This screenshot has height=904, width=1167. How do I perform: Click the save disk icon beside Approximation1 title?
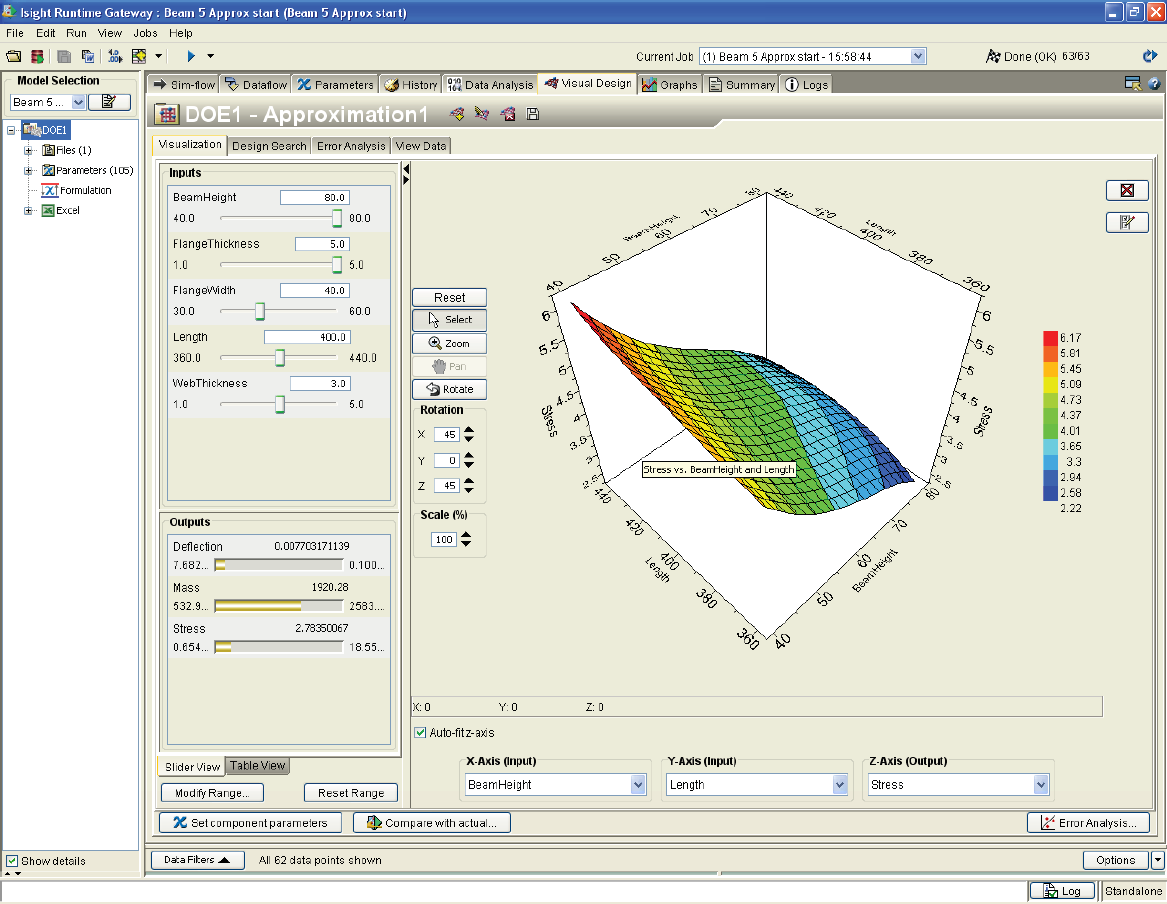pos(533,114)
